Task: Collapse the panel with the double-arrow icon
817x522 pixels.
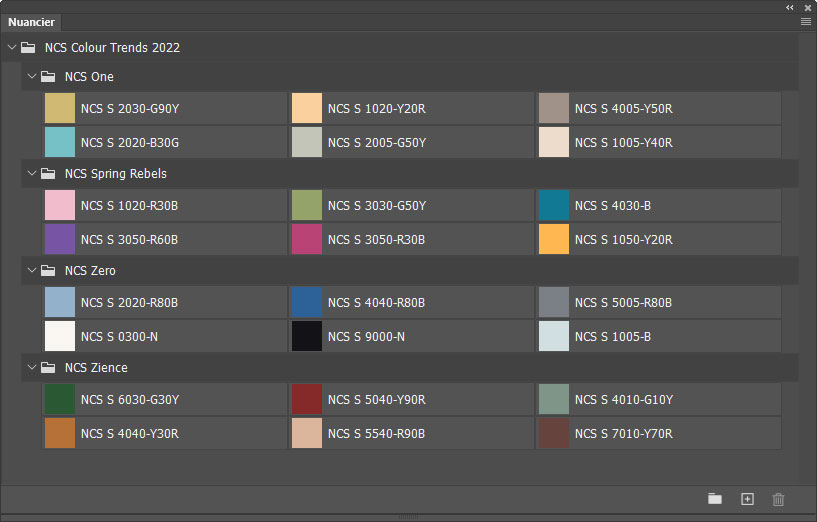Action: pyautogui.click(x=790, y=7)
